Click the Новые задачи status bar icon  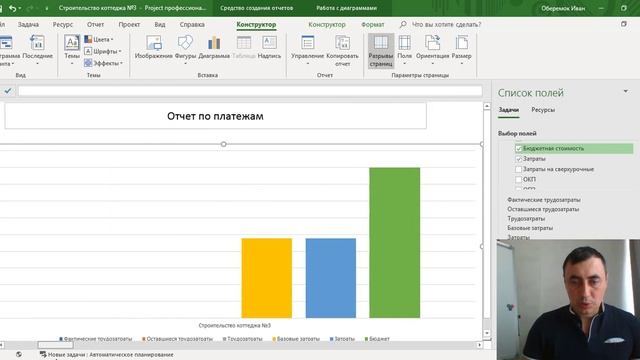[42, 355]
